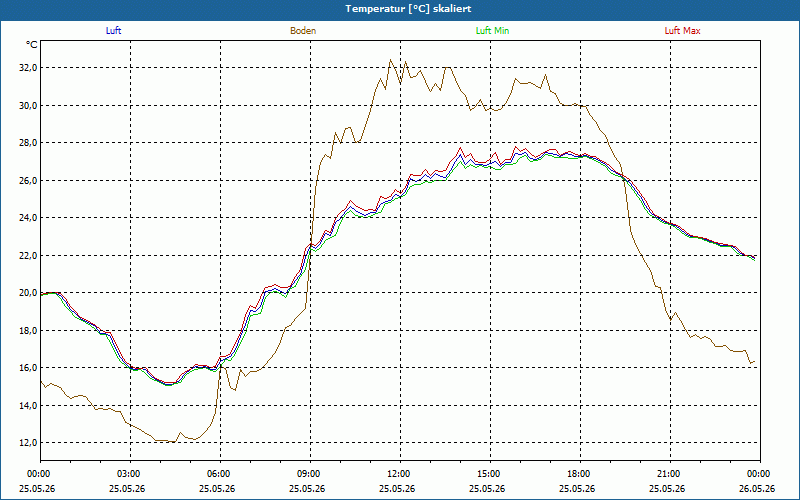Click the 32,0 y-axis value
This screenshot has height=500, width=800.
pos(28,68)
